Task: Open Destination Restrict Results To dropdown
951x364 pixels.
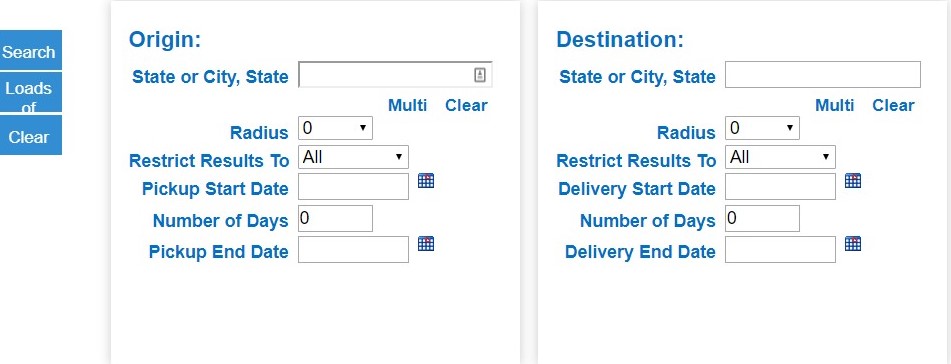Action: pyautogui.click(x=781, y=157)
